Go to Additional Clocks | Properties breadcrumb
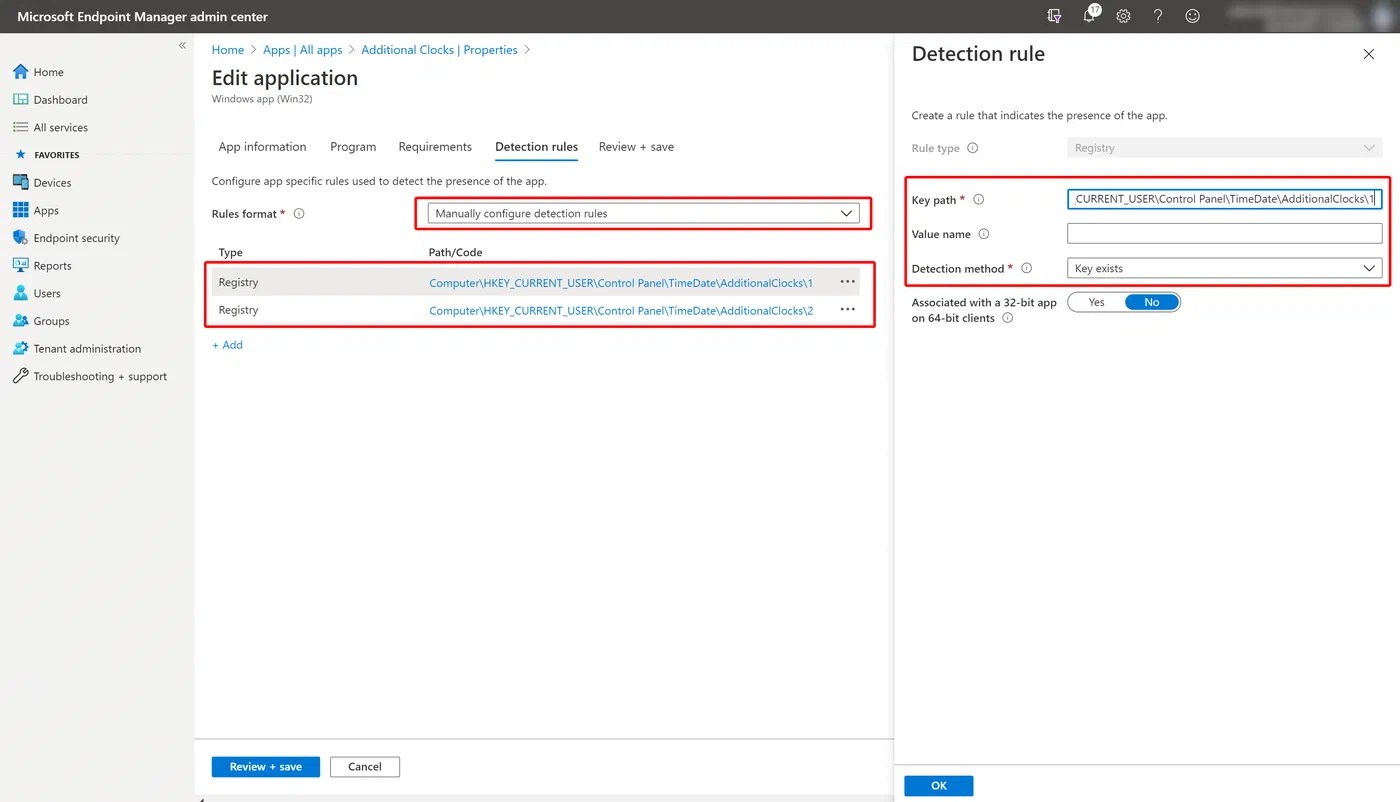Screen dimensions: 1400x802 pos(439,50)
